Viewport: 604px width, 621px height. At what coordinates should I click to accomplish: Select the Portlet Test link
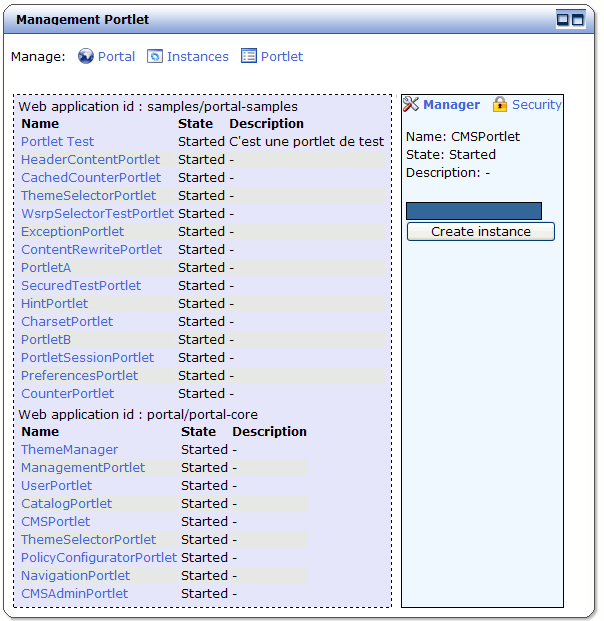[57, 142]
